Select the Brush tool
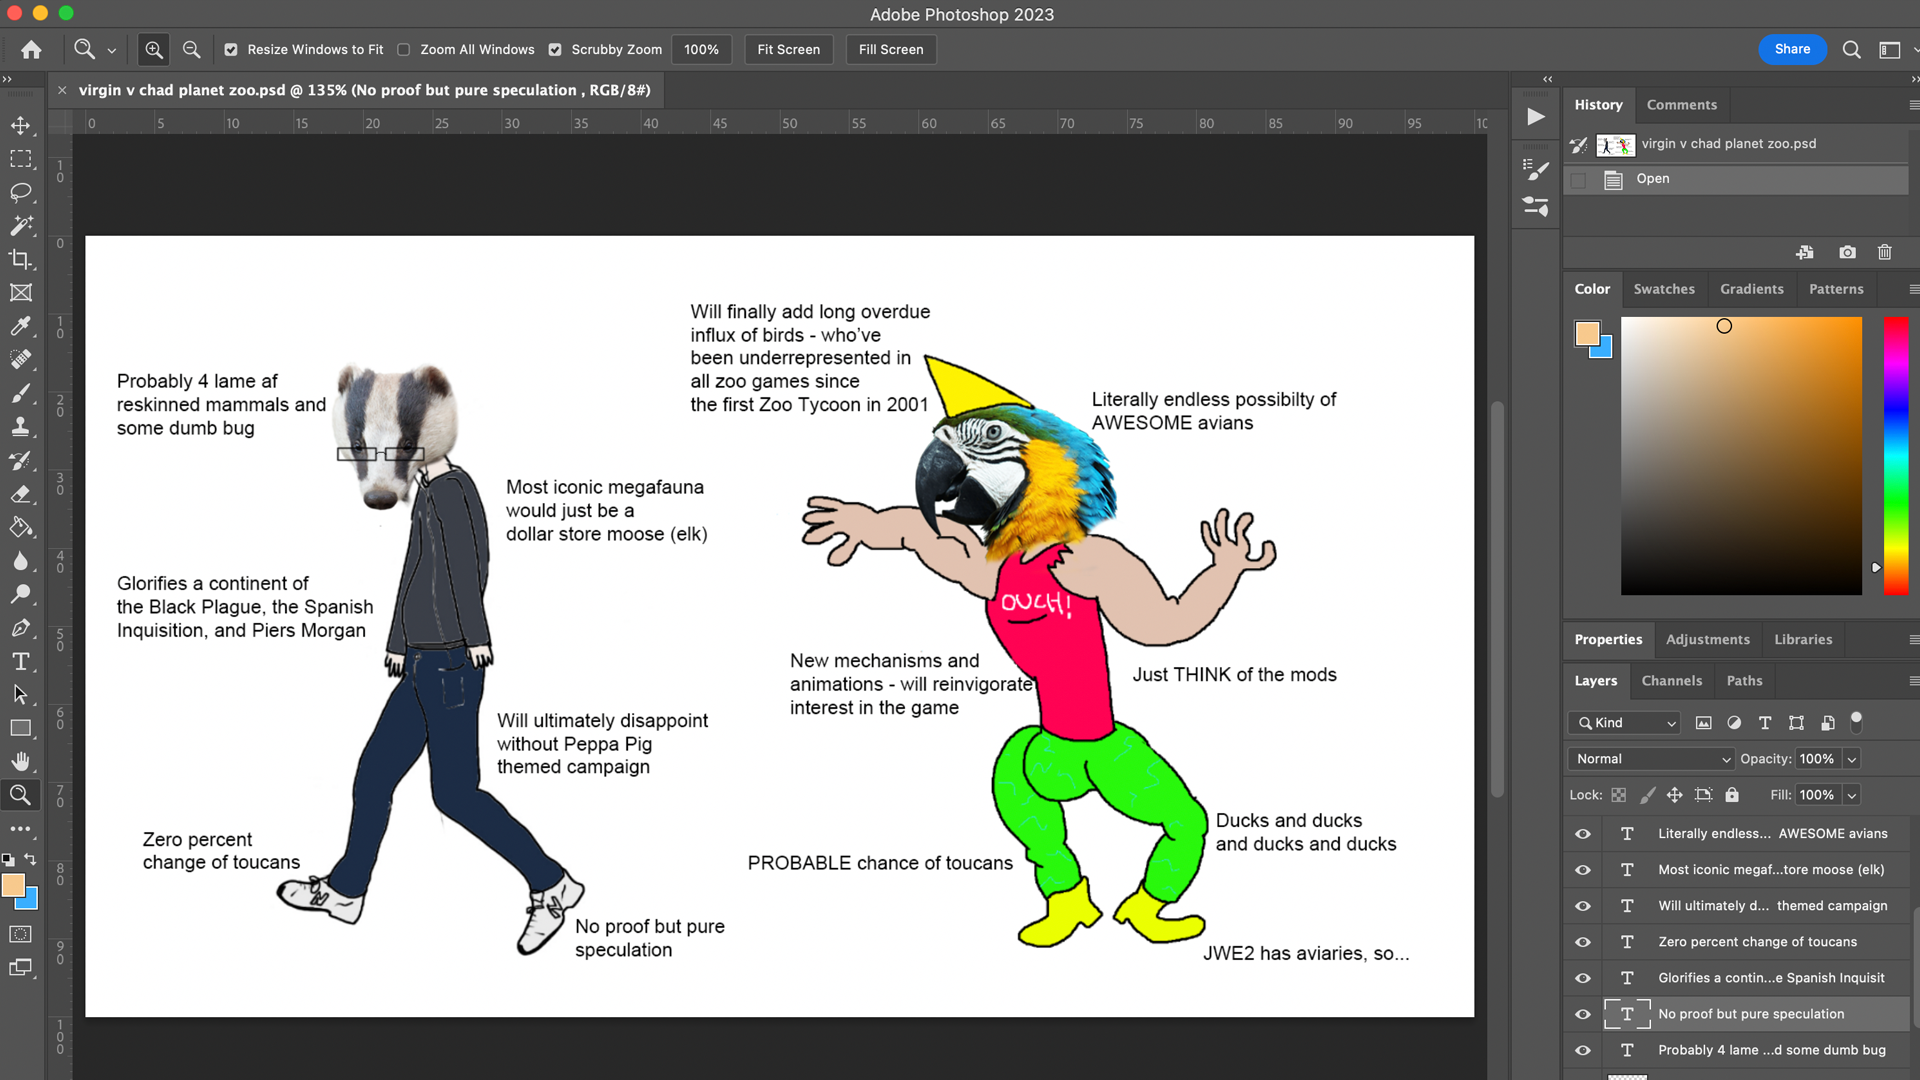Screen dimensions: 1920x1080 (x=20, y=393)
